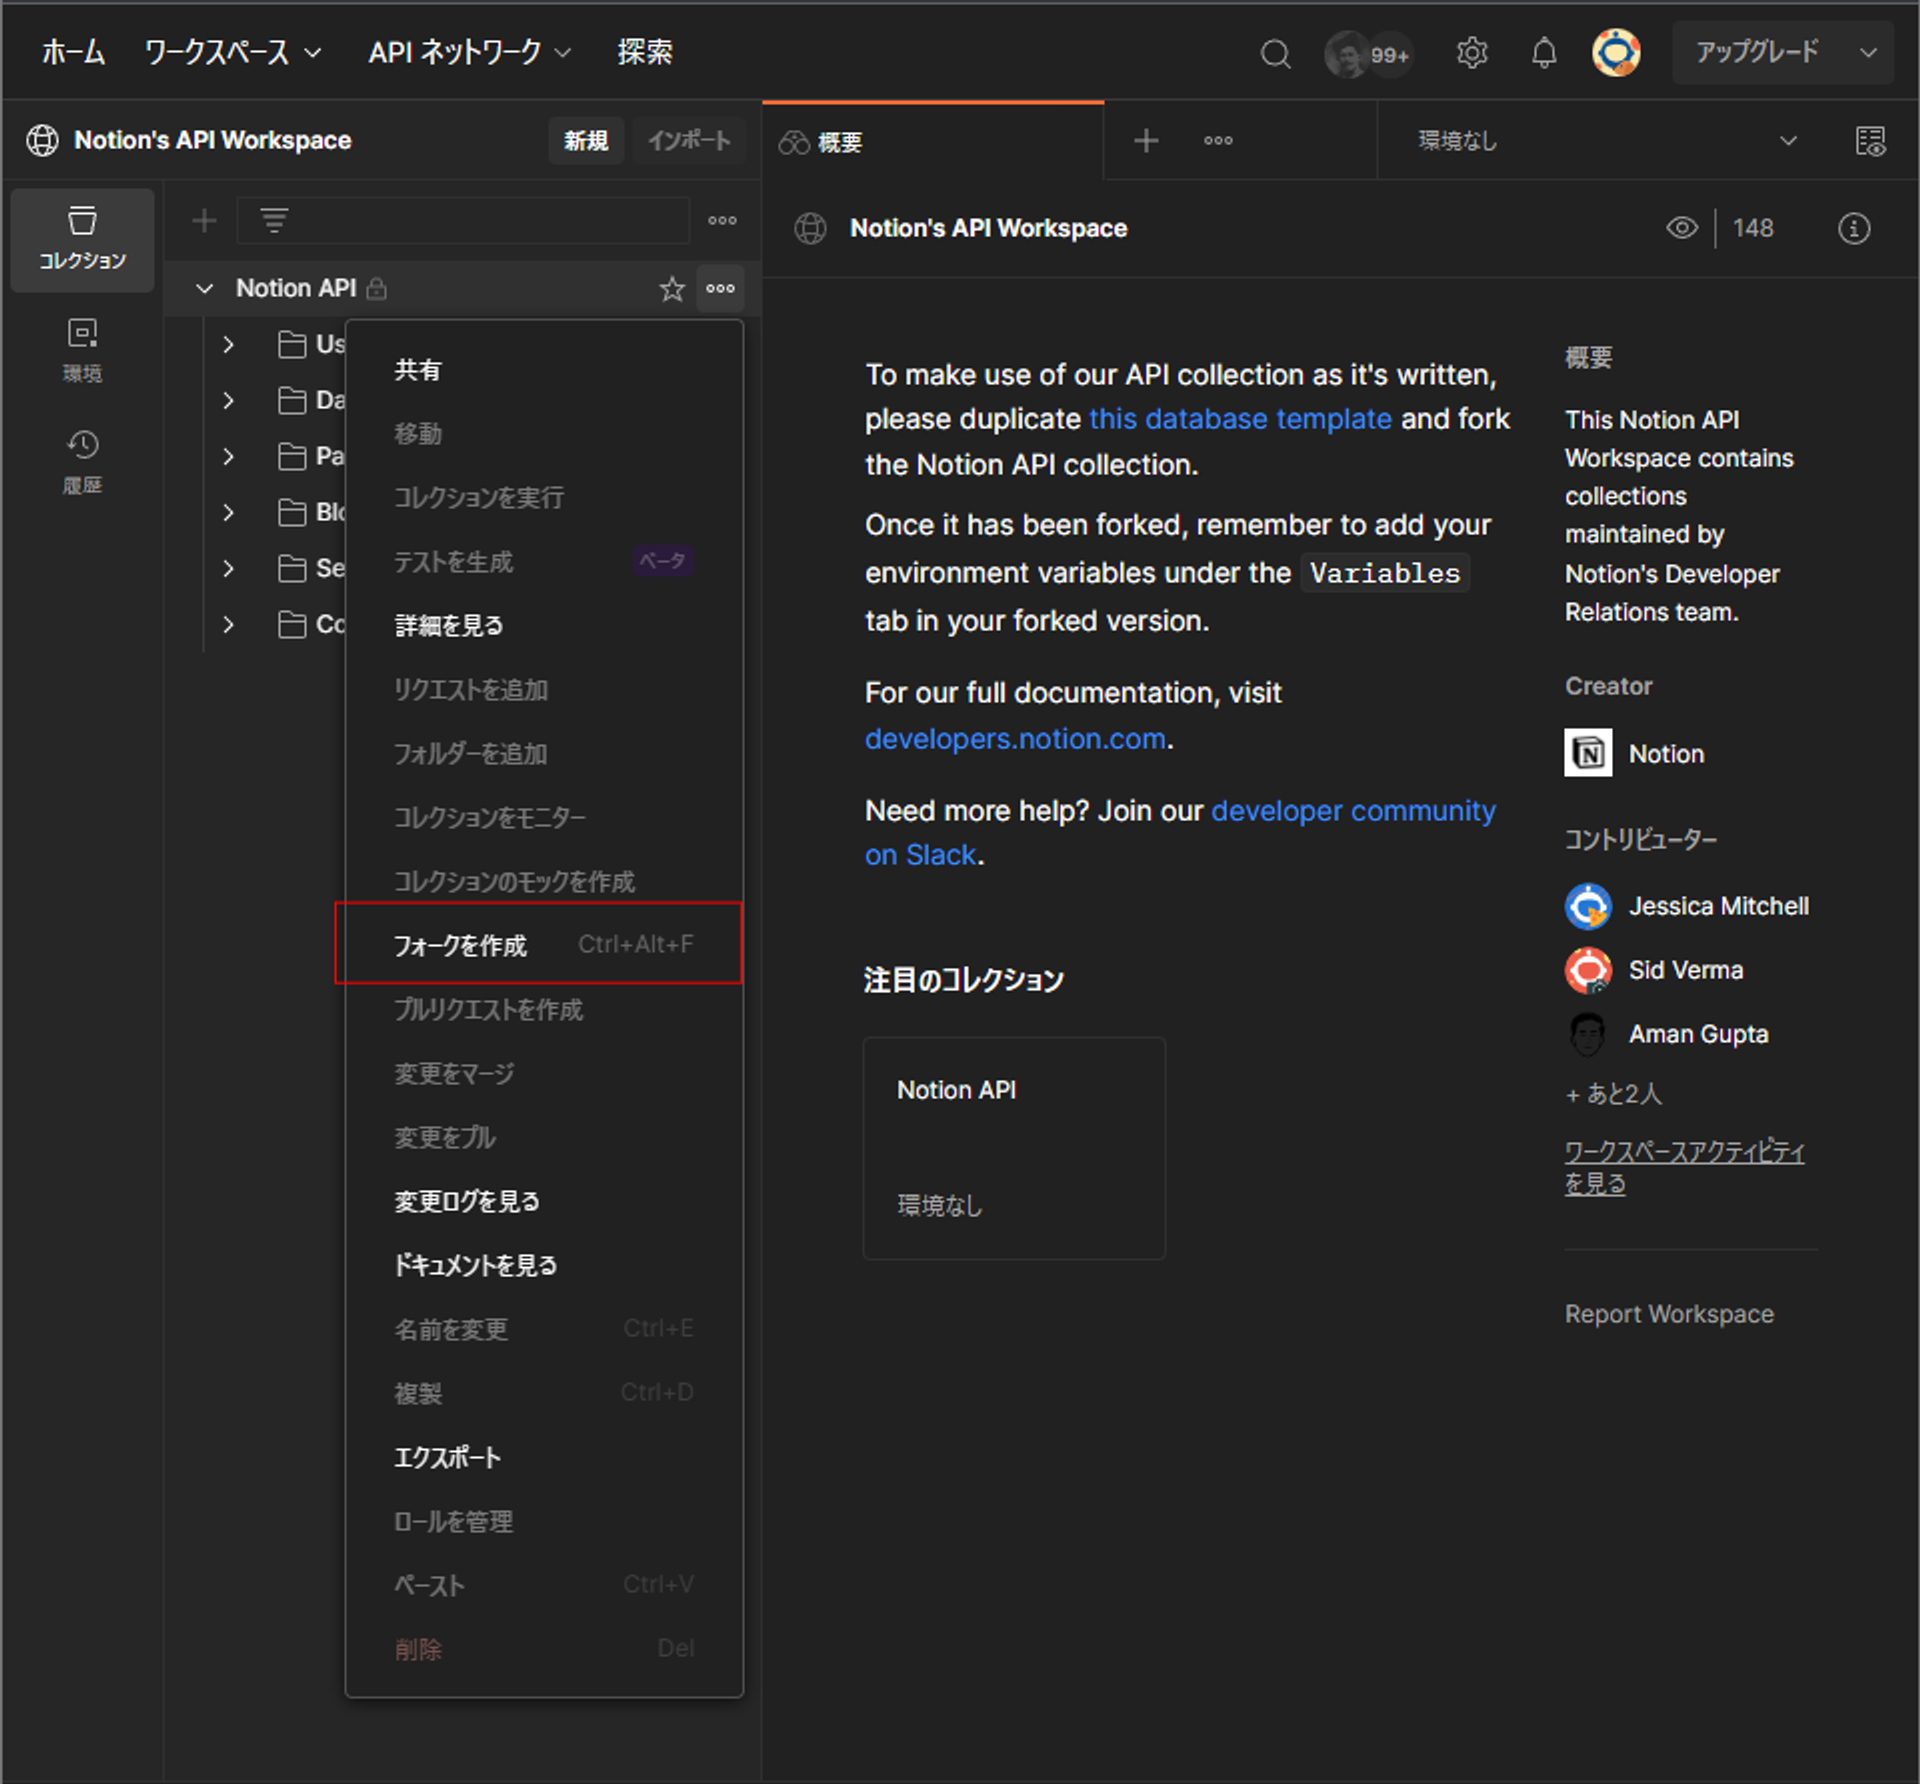The width and height of the screenshot is (1920, 1784).
Task: Click the 新規 button
Action: pyautogui.click(x=586, y=140)
